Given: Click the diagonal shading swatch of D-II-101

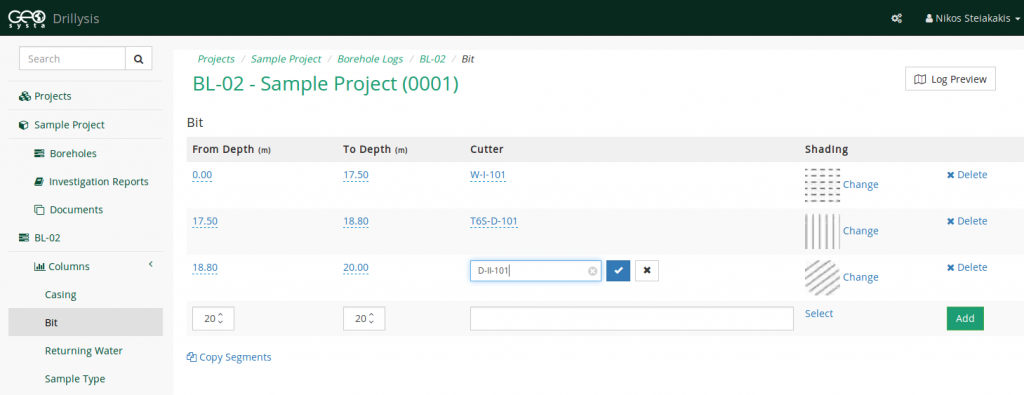Looking at the screenshot, I should pos(822,277).
